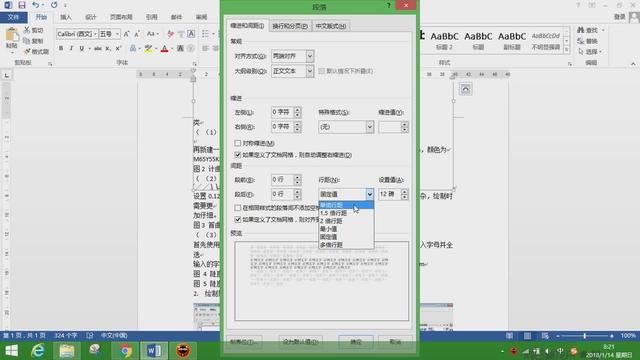The width and height of the screenshot is (640, 360).
Task: Click the Copy icon in clipboard group
Action: pyautogui.click(x=27, y=41)
